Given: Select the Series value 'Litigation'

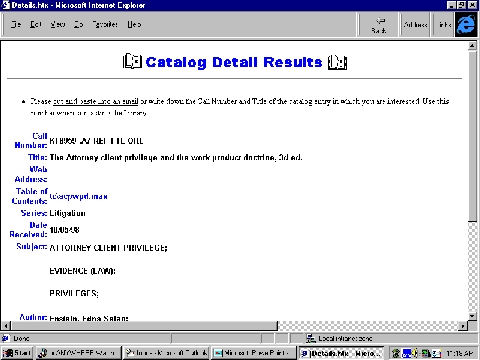Looking at the screenshot, I should (x=67, y=213).
